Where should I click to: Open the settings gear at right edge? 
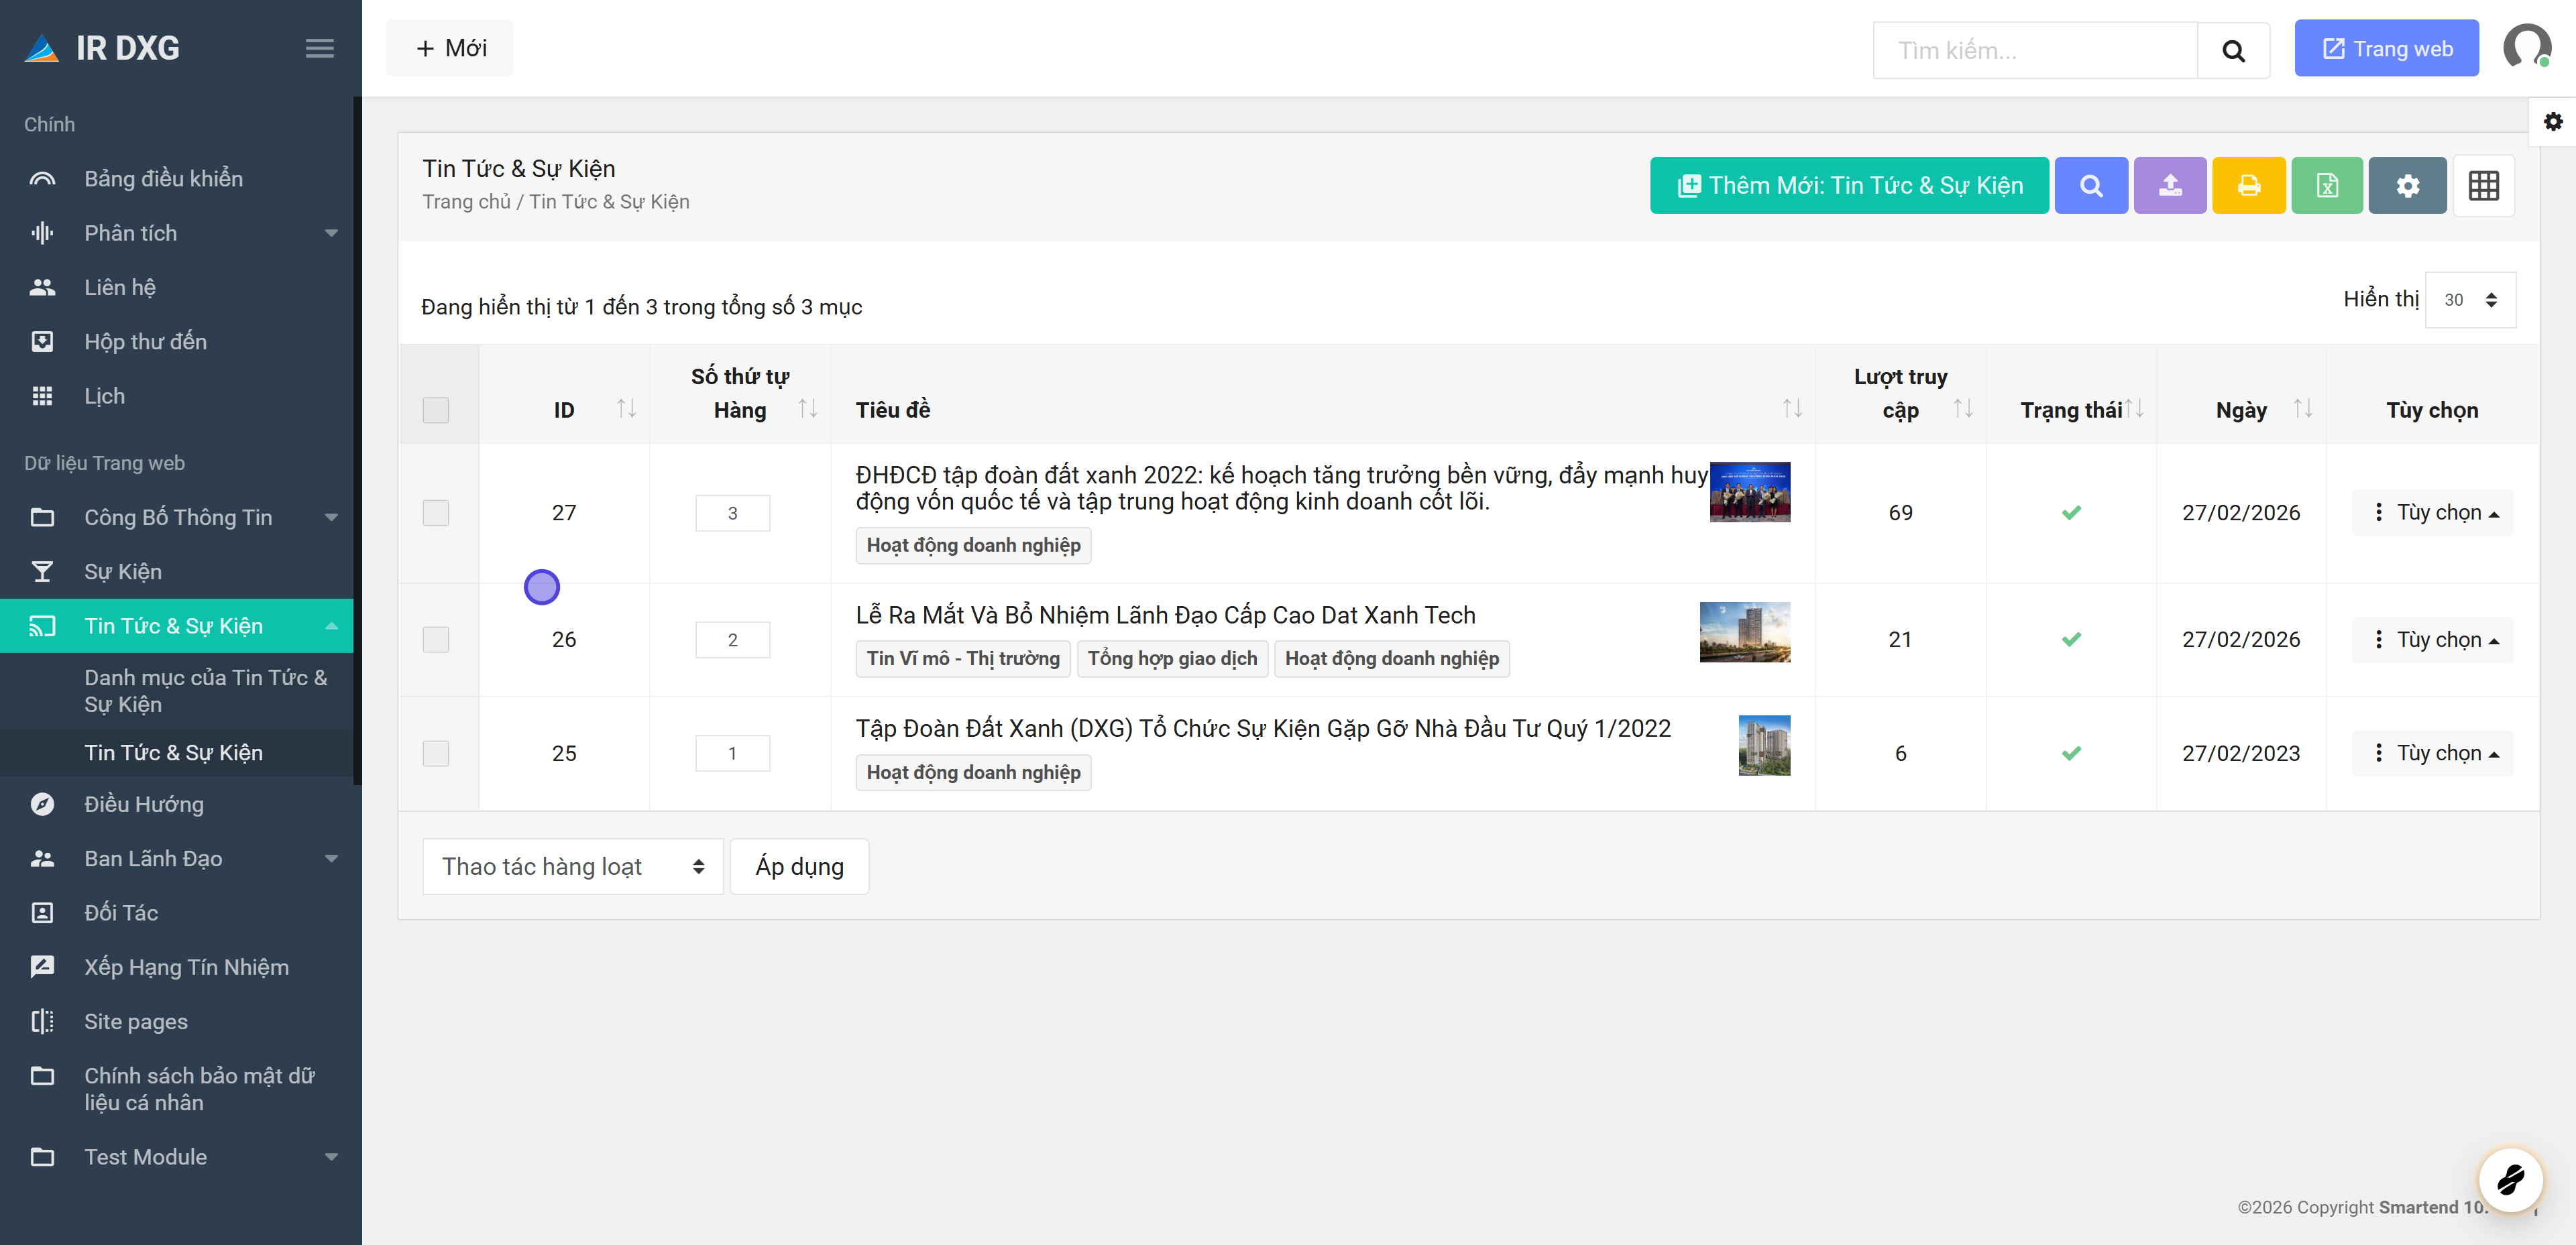2553,122
